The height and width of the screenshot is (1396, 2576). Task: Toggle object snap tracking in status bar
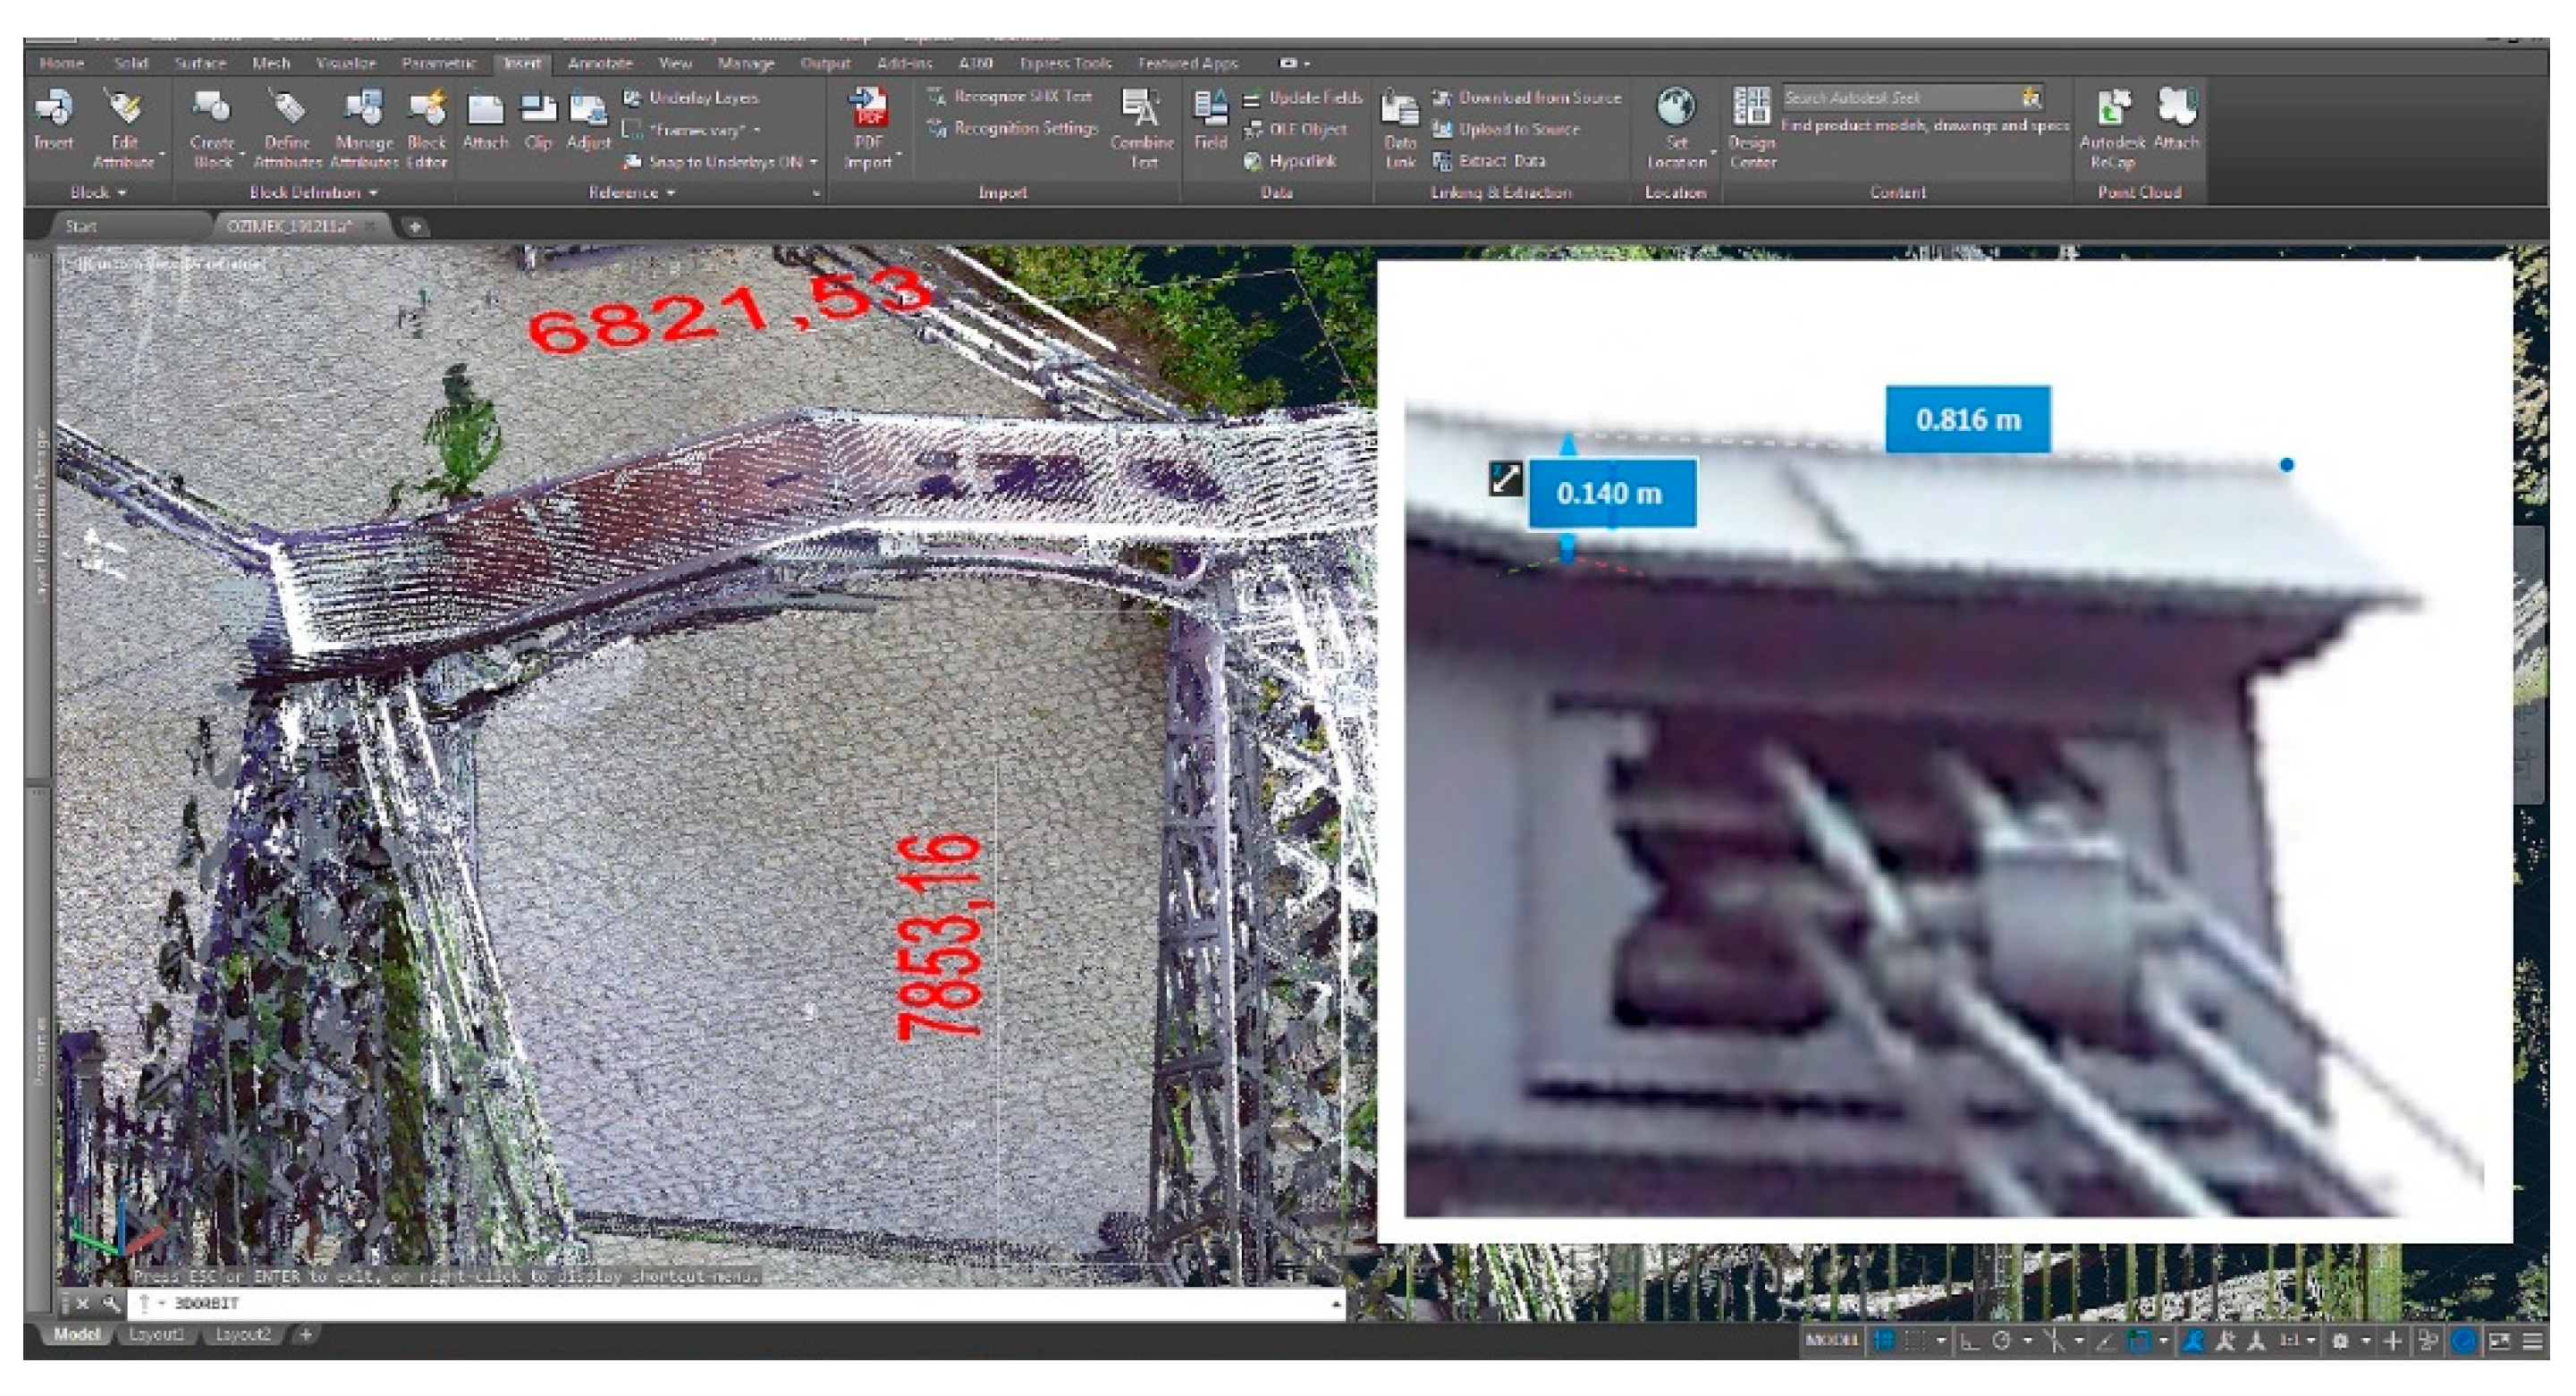pos(2104,1341)
